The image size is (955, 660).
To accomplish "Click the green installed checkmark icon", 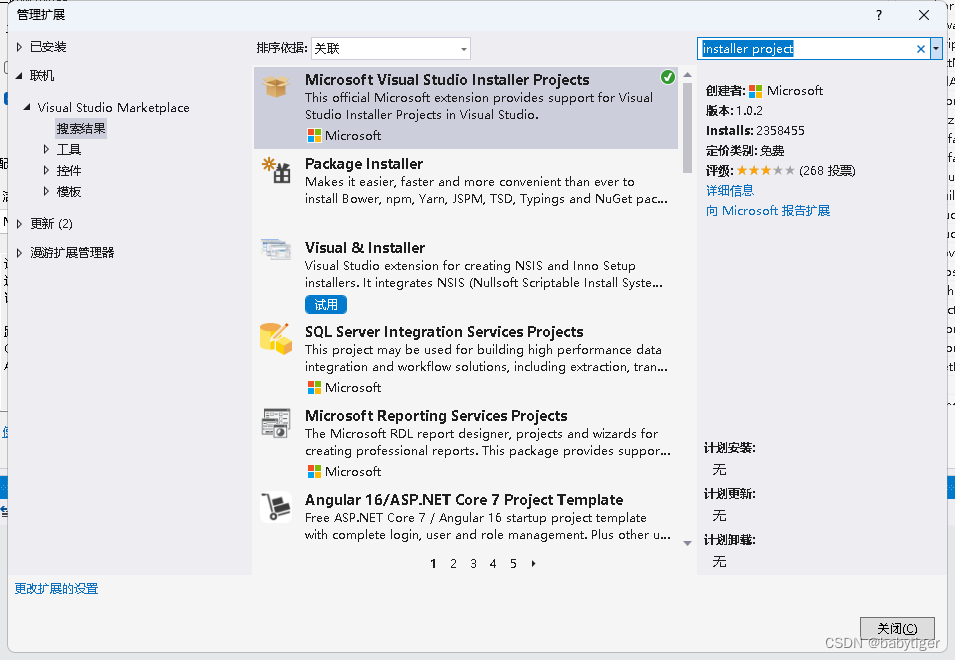I will click(668, 77).
